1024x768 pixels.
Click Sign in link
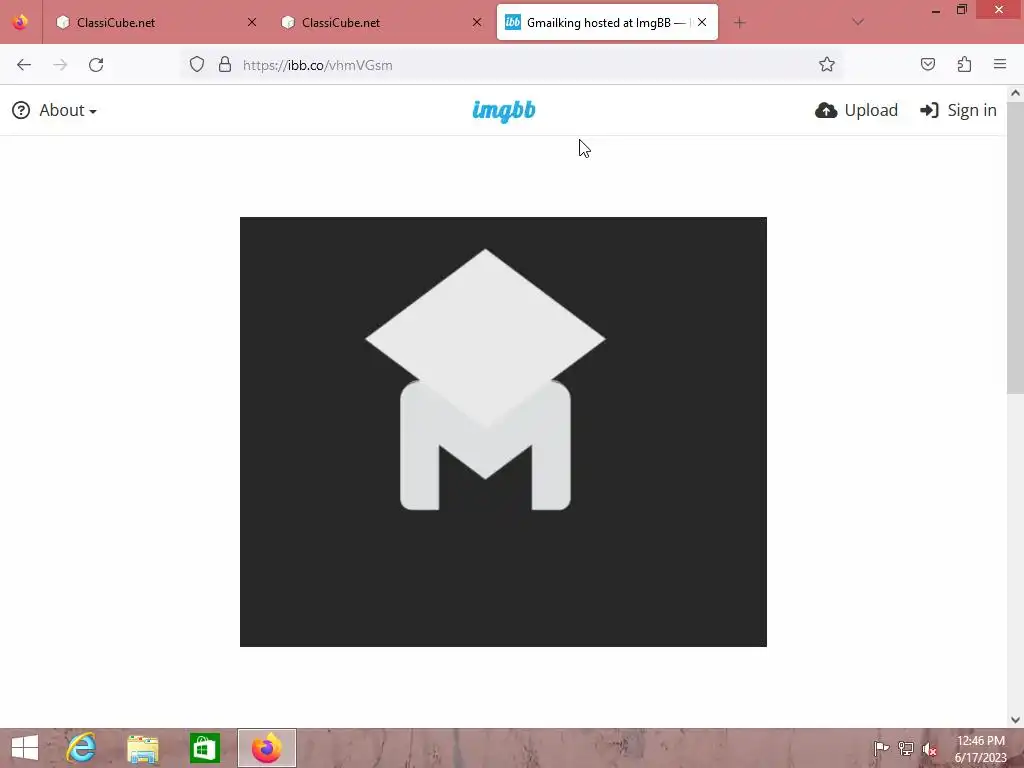(958, 110)
